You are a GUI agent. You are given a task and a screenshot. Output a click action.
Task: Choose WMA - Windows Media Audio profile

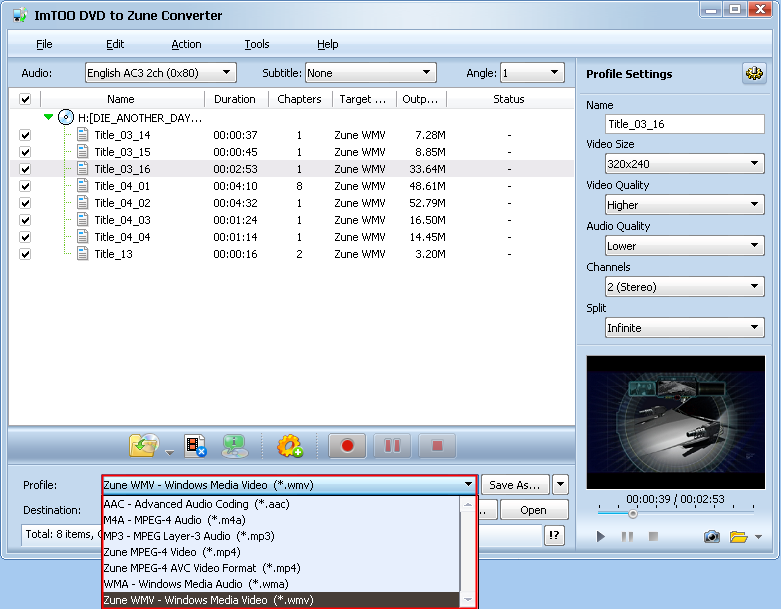click(x=281, y=584)
